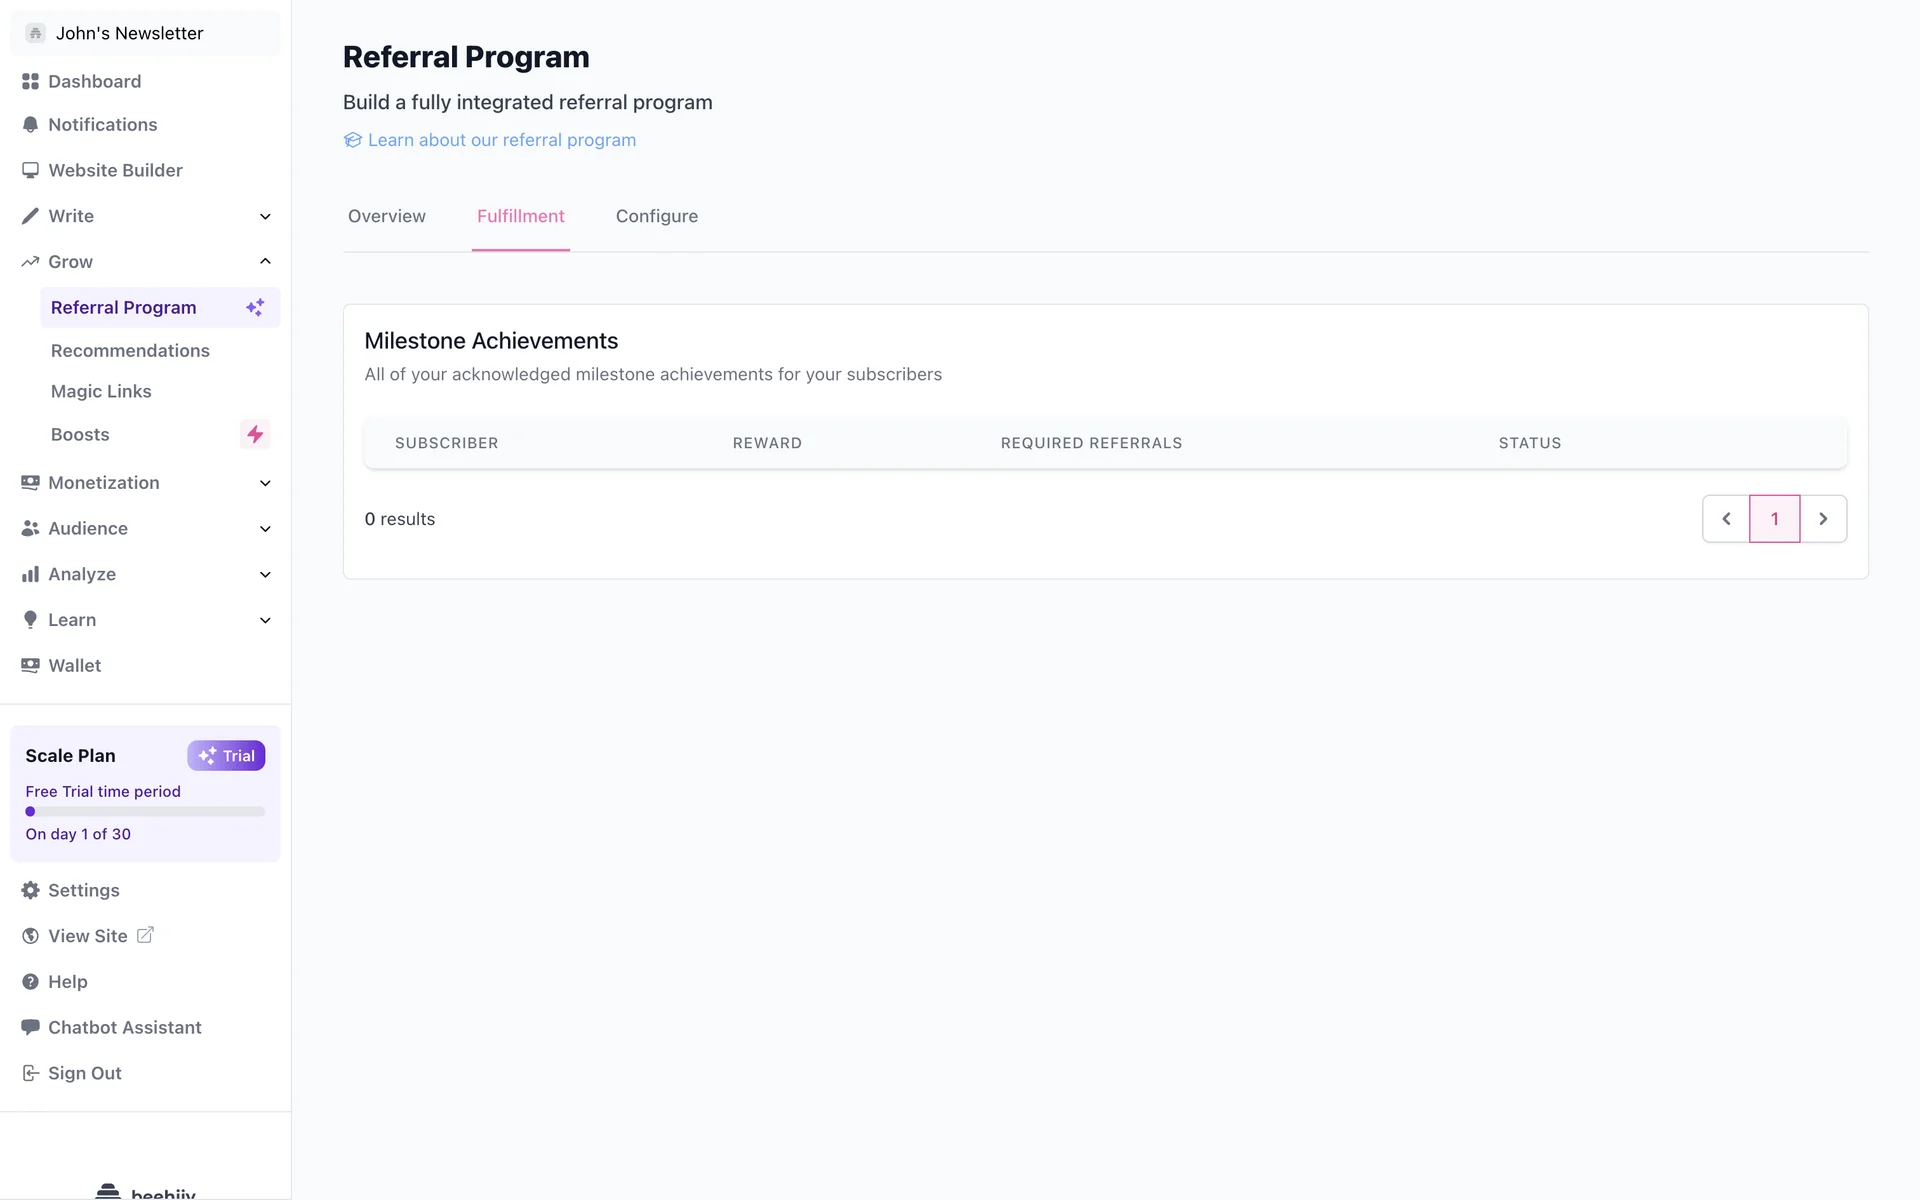Click the Wallet icon in sidebar
This screenshot has width=1920, height=1200.
(30, 666)
